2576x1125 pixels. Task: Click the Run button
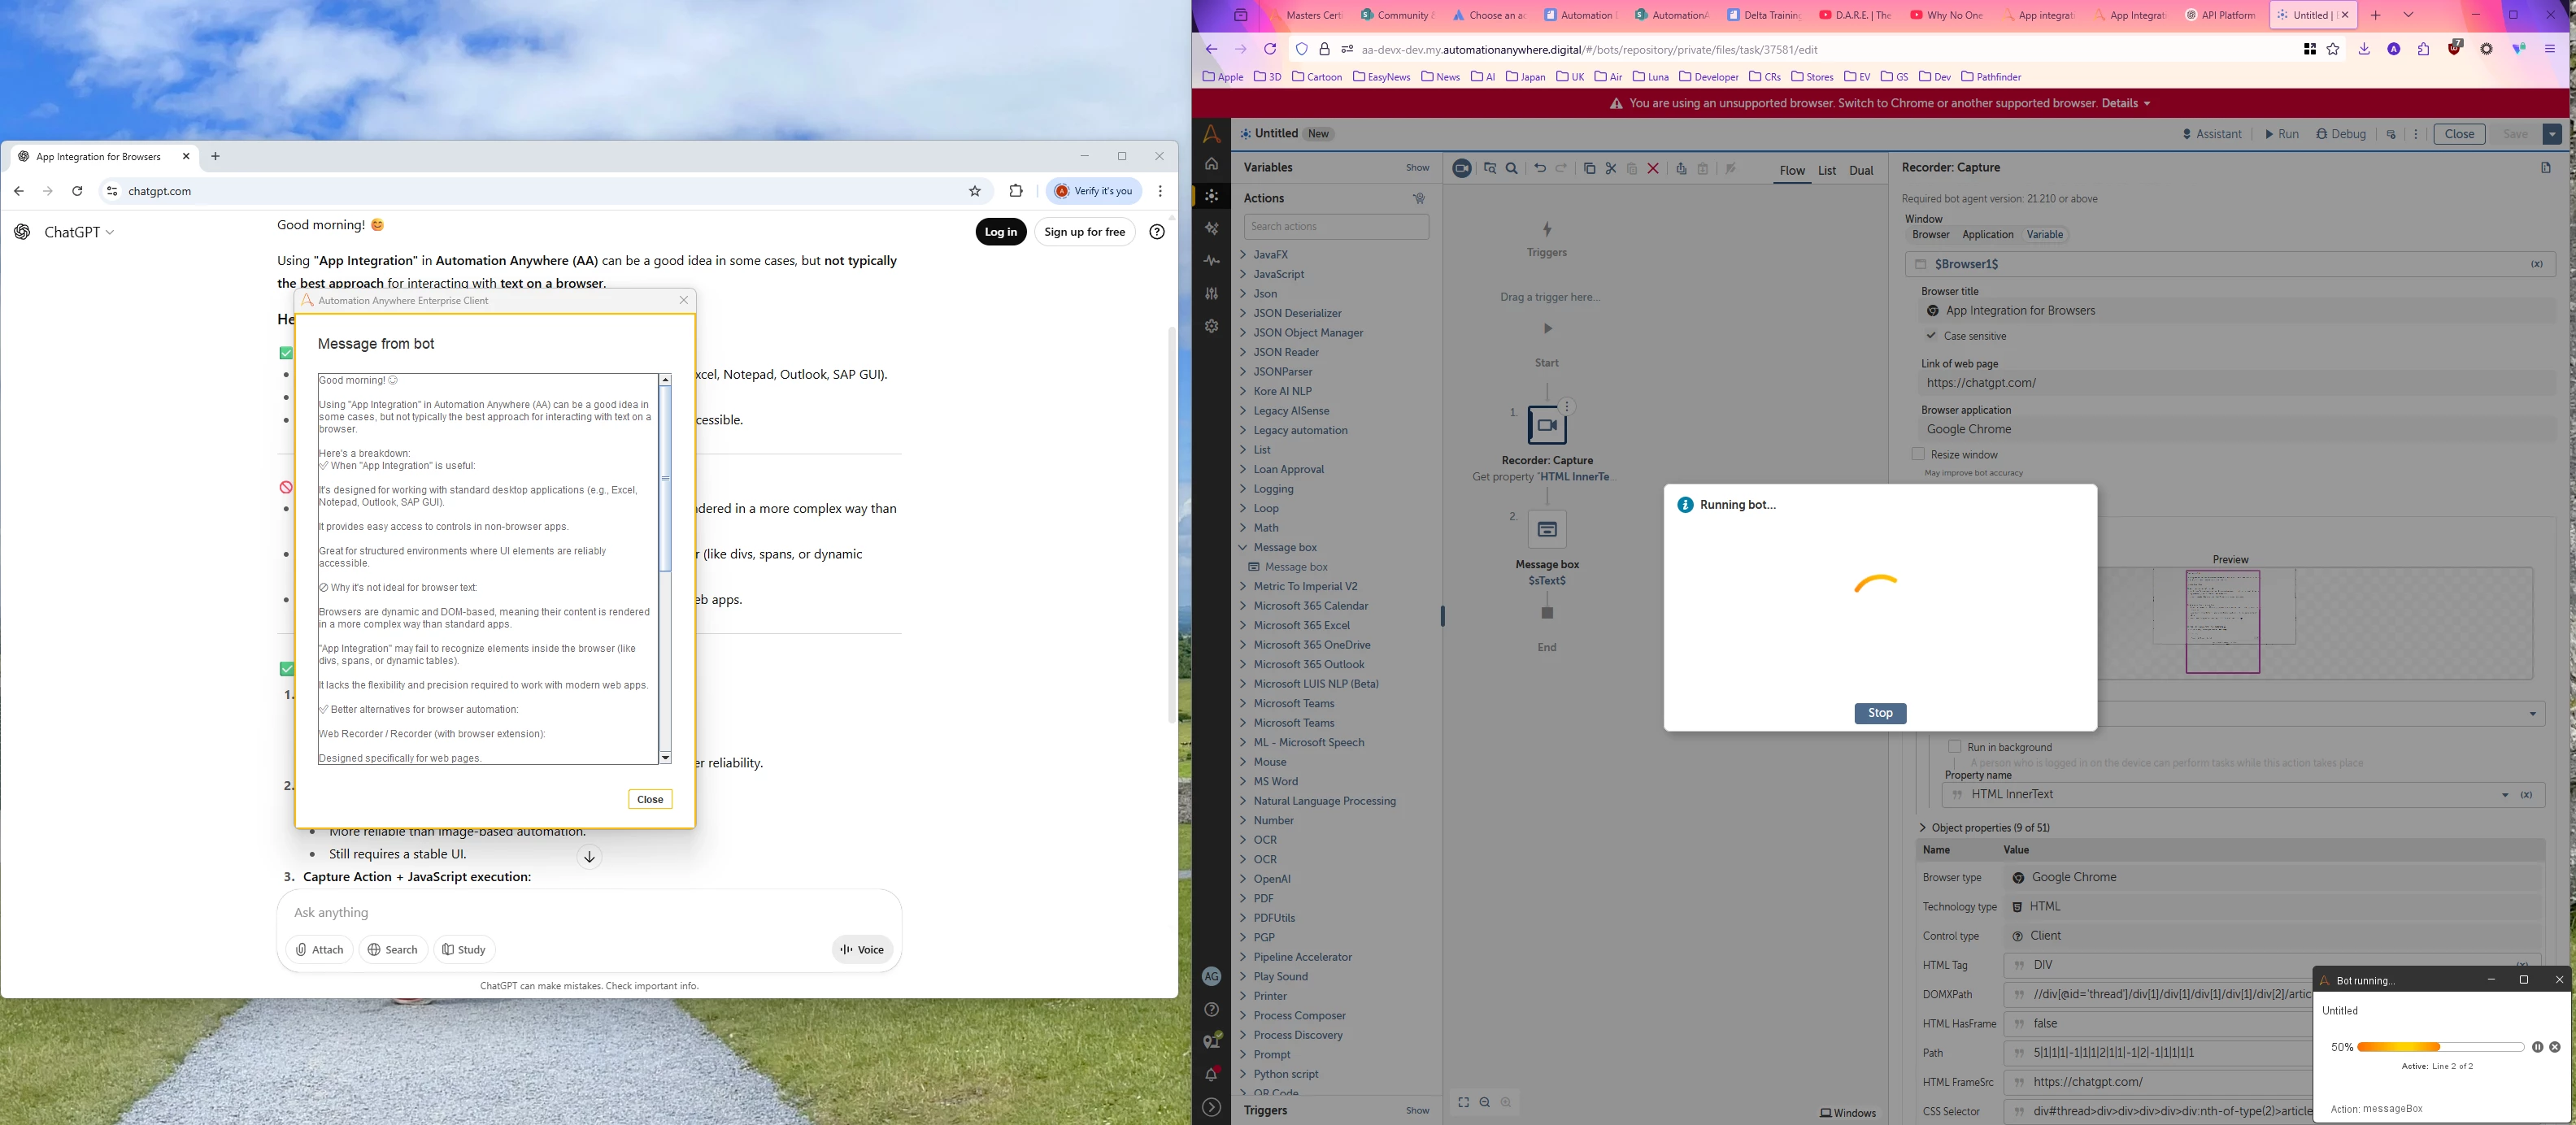pos(2281,134)
